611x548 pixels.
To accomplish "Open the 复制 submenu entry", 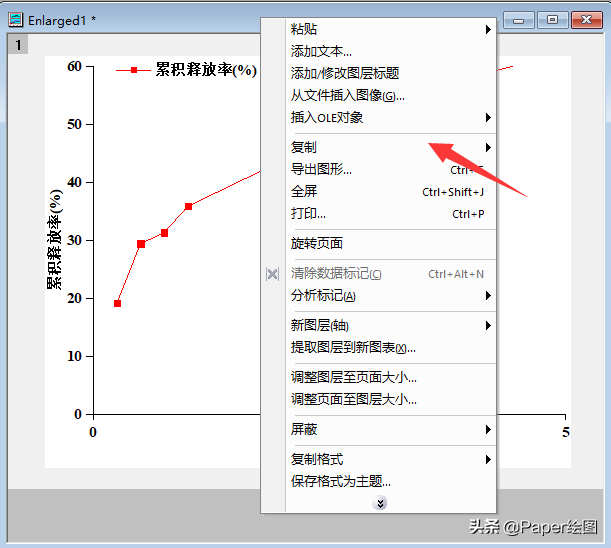I will 390,147.
